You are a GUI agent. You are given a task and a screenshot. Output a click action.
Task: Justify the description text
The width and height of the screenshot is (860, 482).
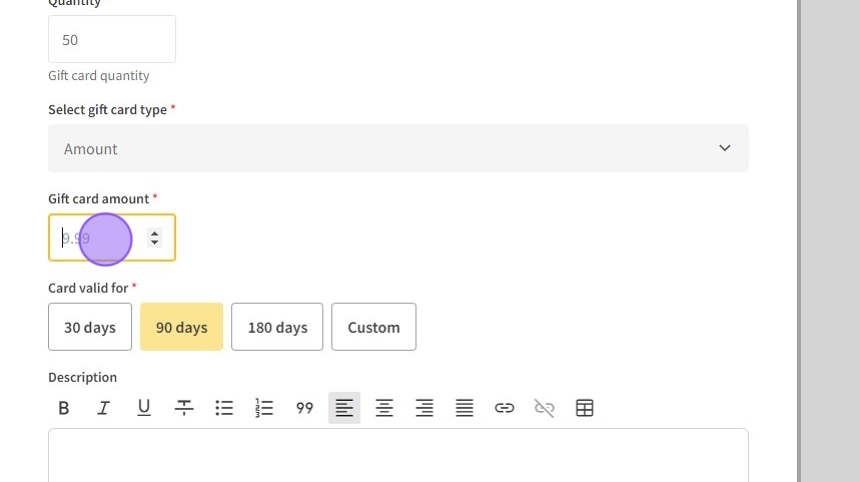[x=464, y=408]
